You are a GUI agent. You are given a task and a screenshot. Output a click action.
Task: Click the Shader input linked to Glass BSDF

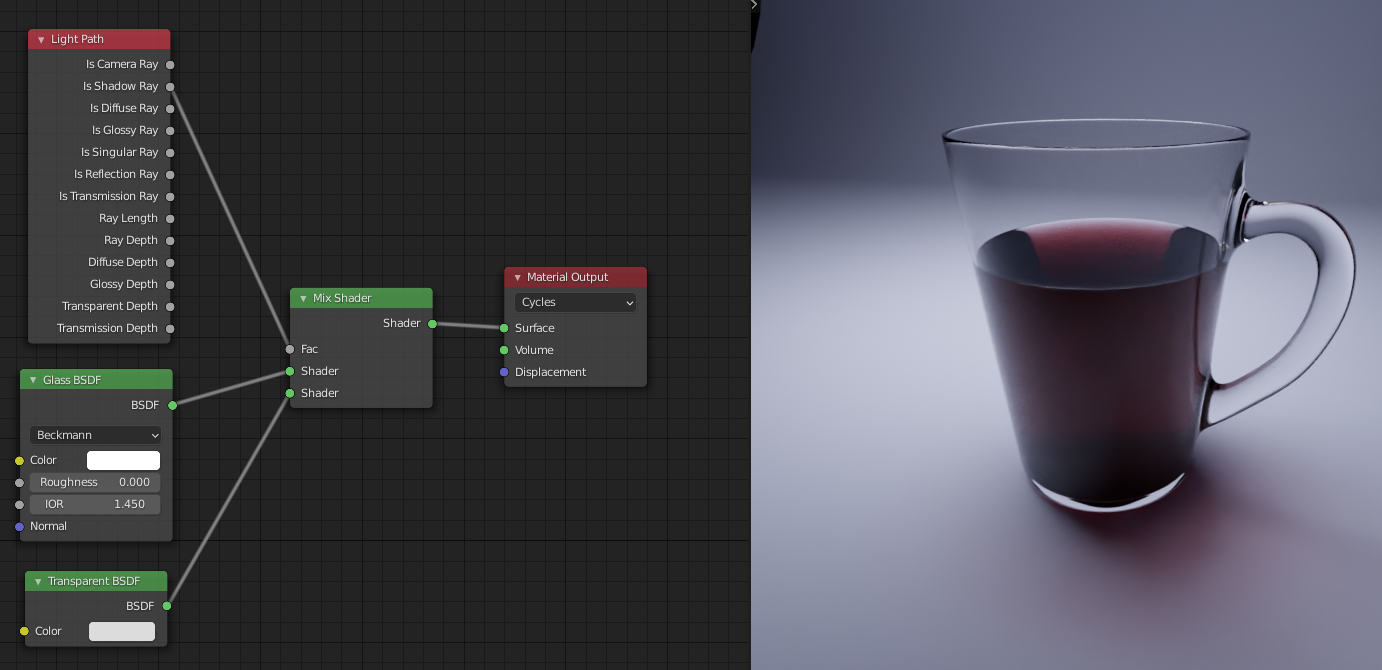pyautogui.click(x=290, y=371)
